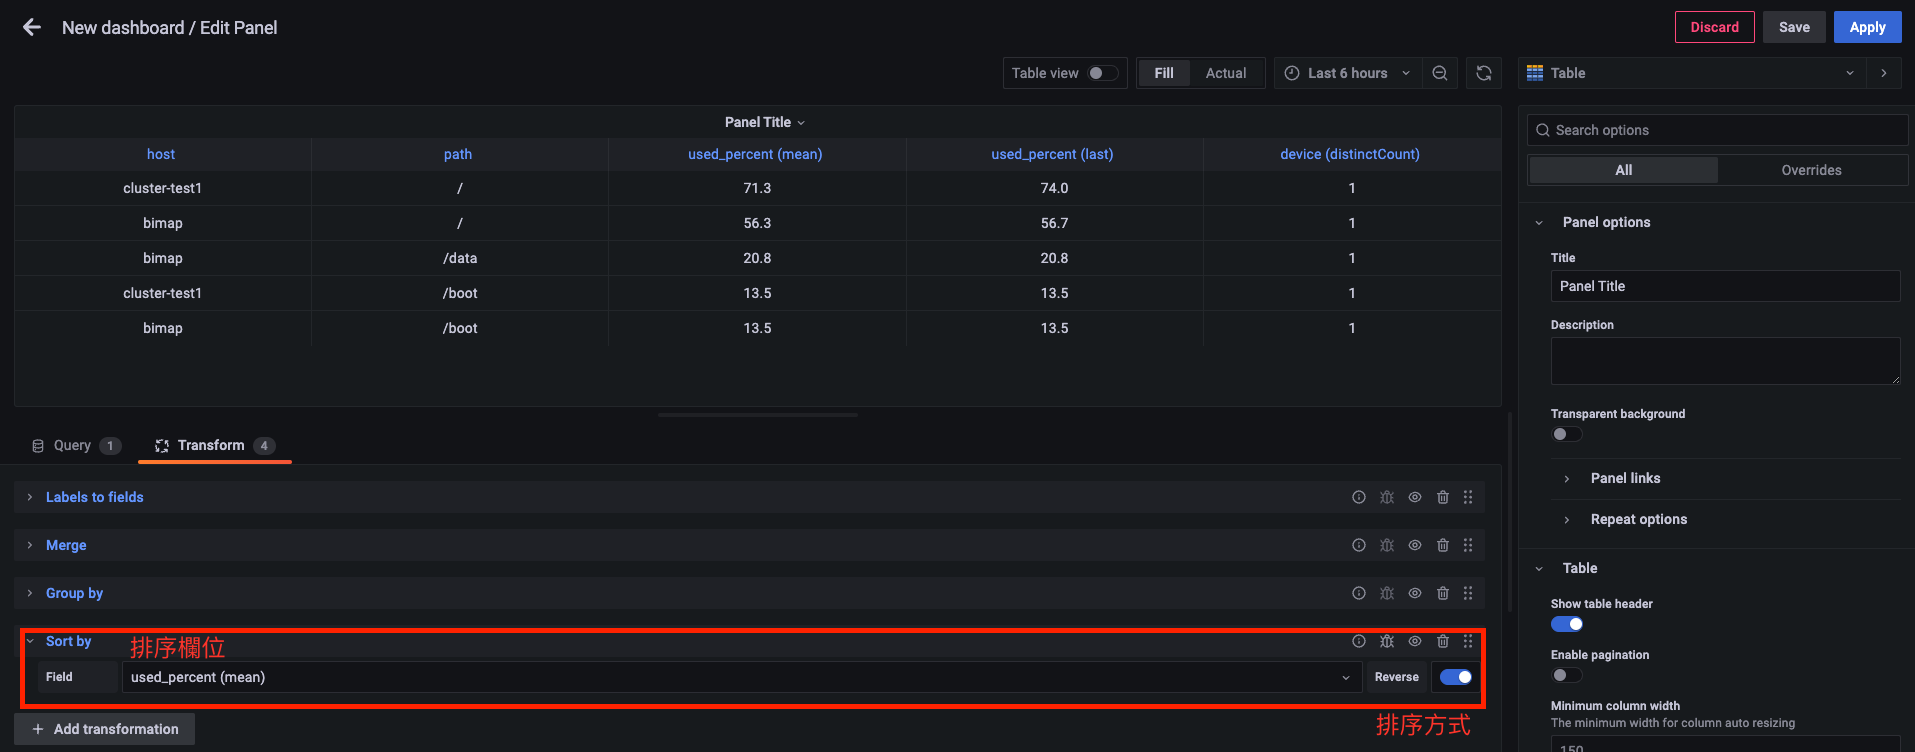Click into the Description text area

pos(1725,361)
